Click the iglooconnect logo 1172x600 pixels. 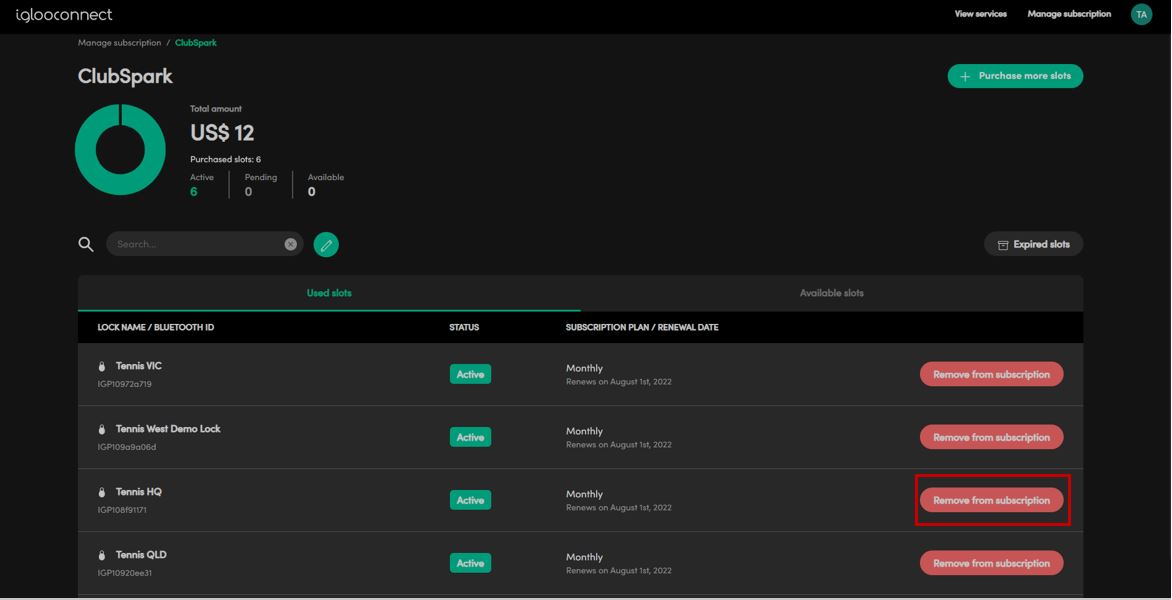(64, 15)
